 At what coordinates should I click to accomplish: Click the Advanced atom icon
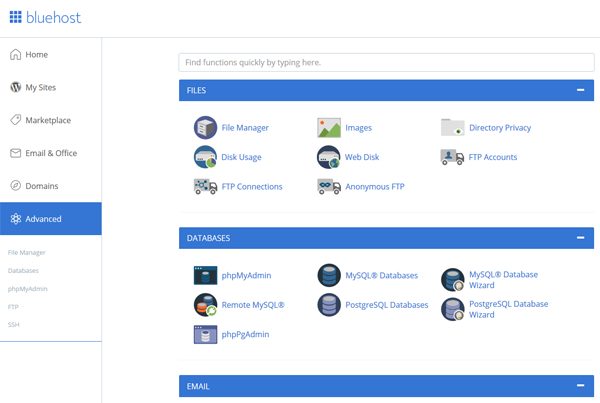pyautogui.click(x=15, y=219)
